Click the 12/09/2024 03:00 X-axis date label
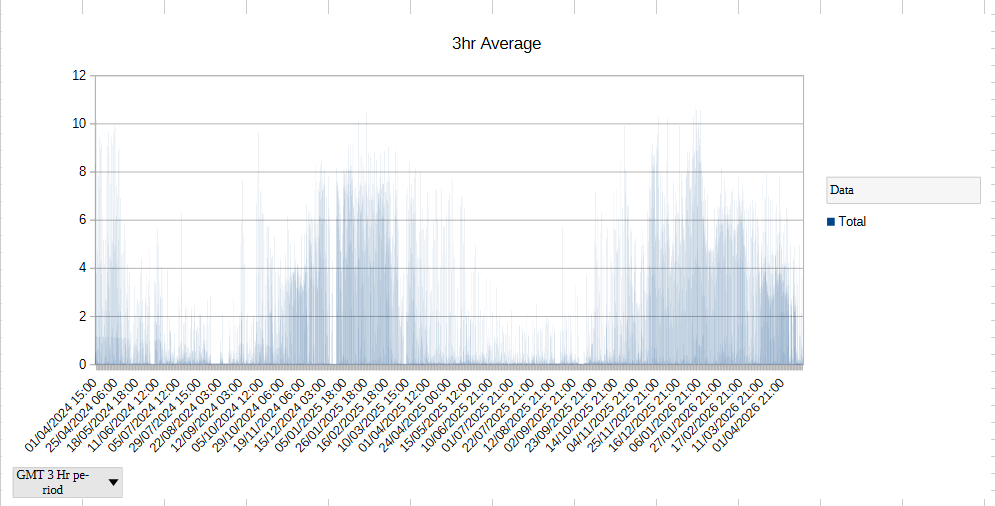This screenshot has height=506, width=995. tap(210, 412)
